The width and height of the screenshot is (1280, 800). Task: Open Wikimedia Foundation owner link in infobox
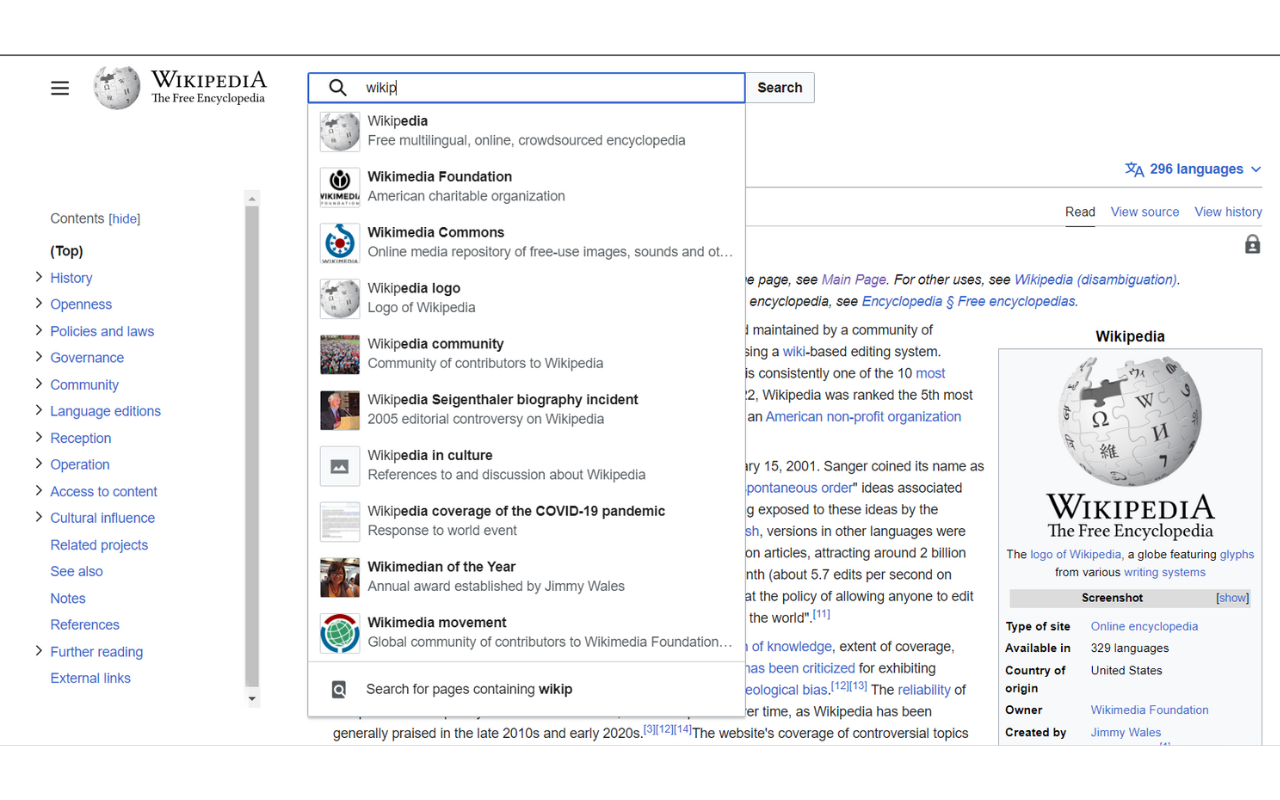tap(1149, 710)
